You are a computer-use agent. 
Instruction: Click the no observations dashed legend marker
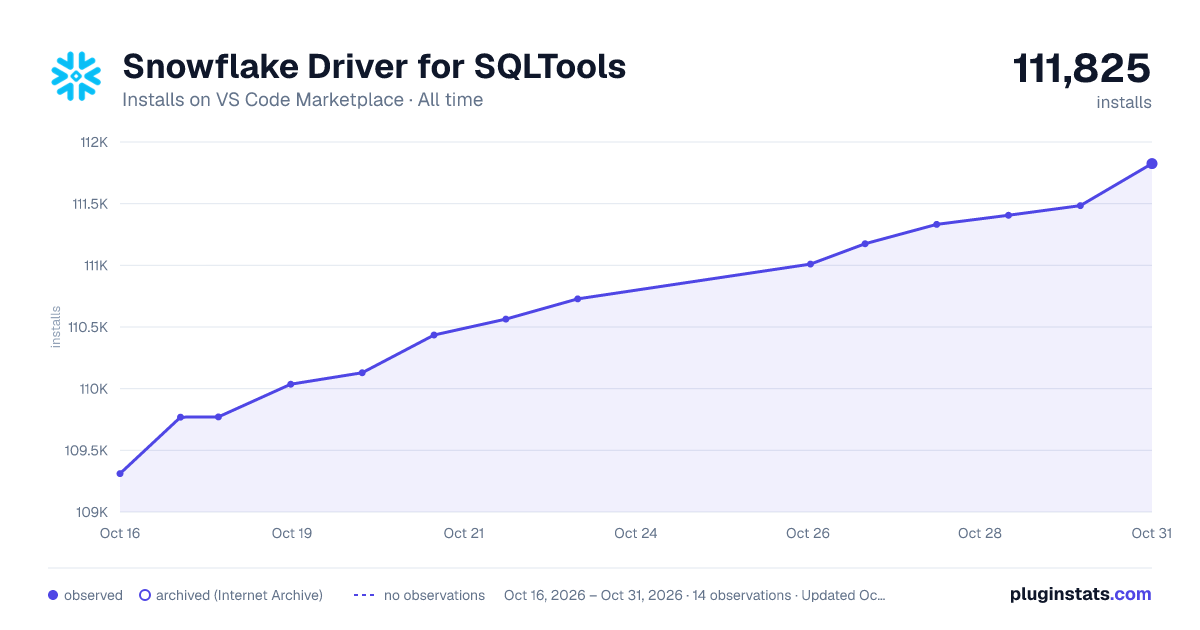tap(364, 595)
